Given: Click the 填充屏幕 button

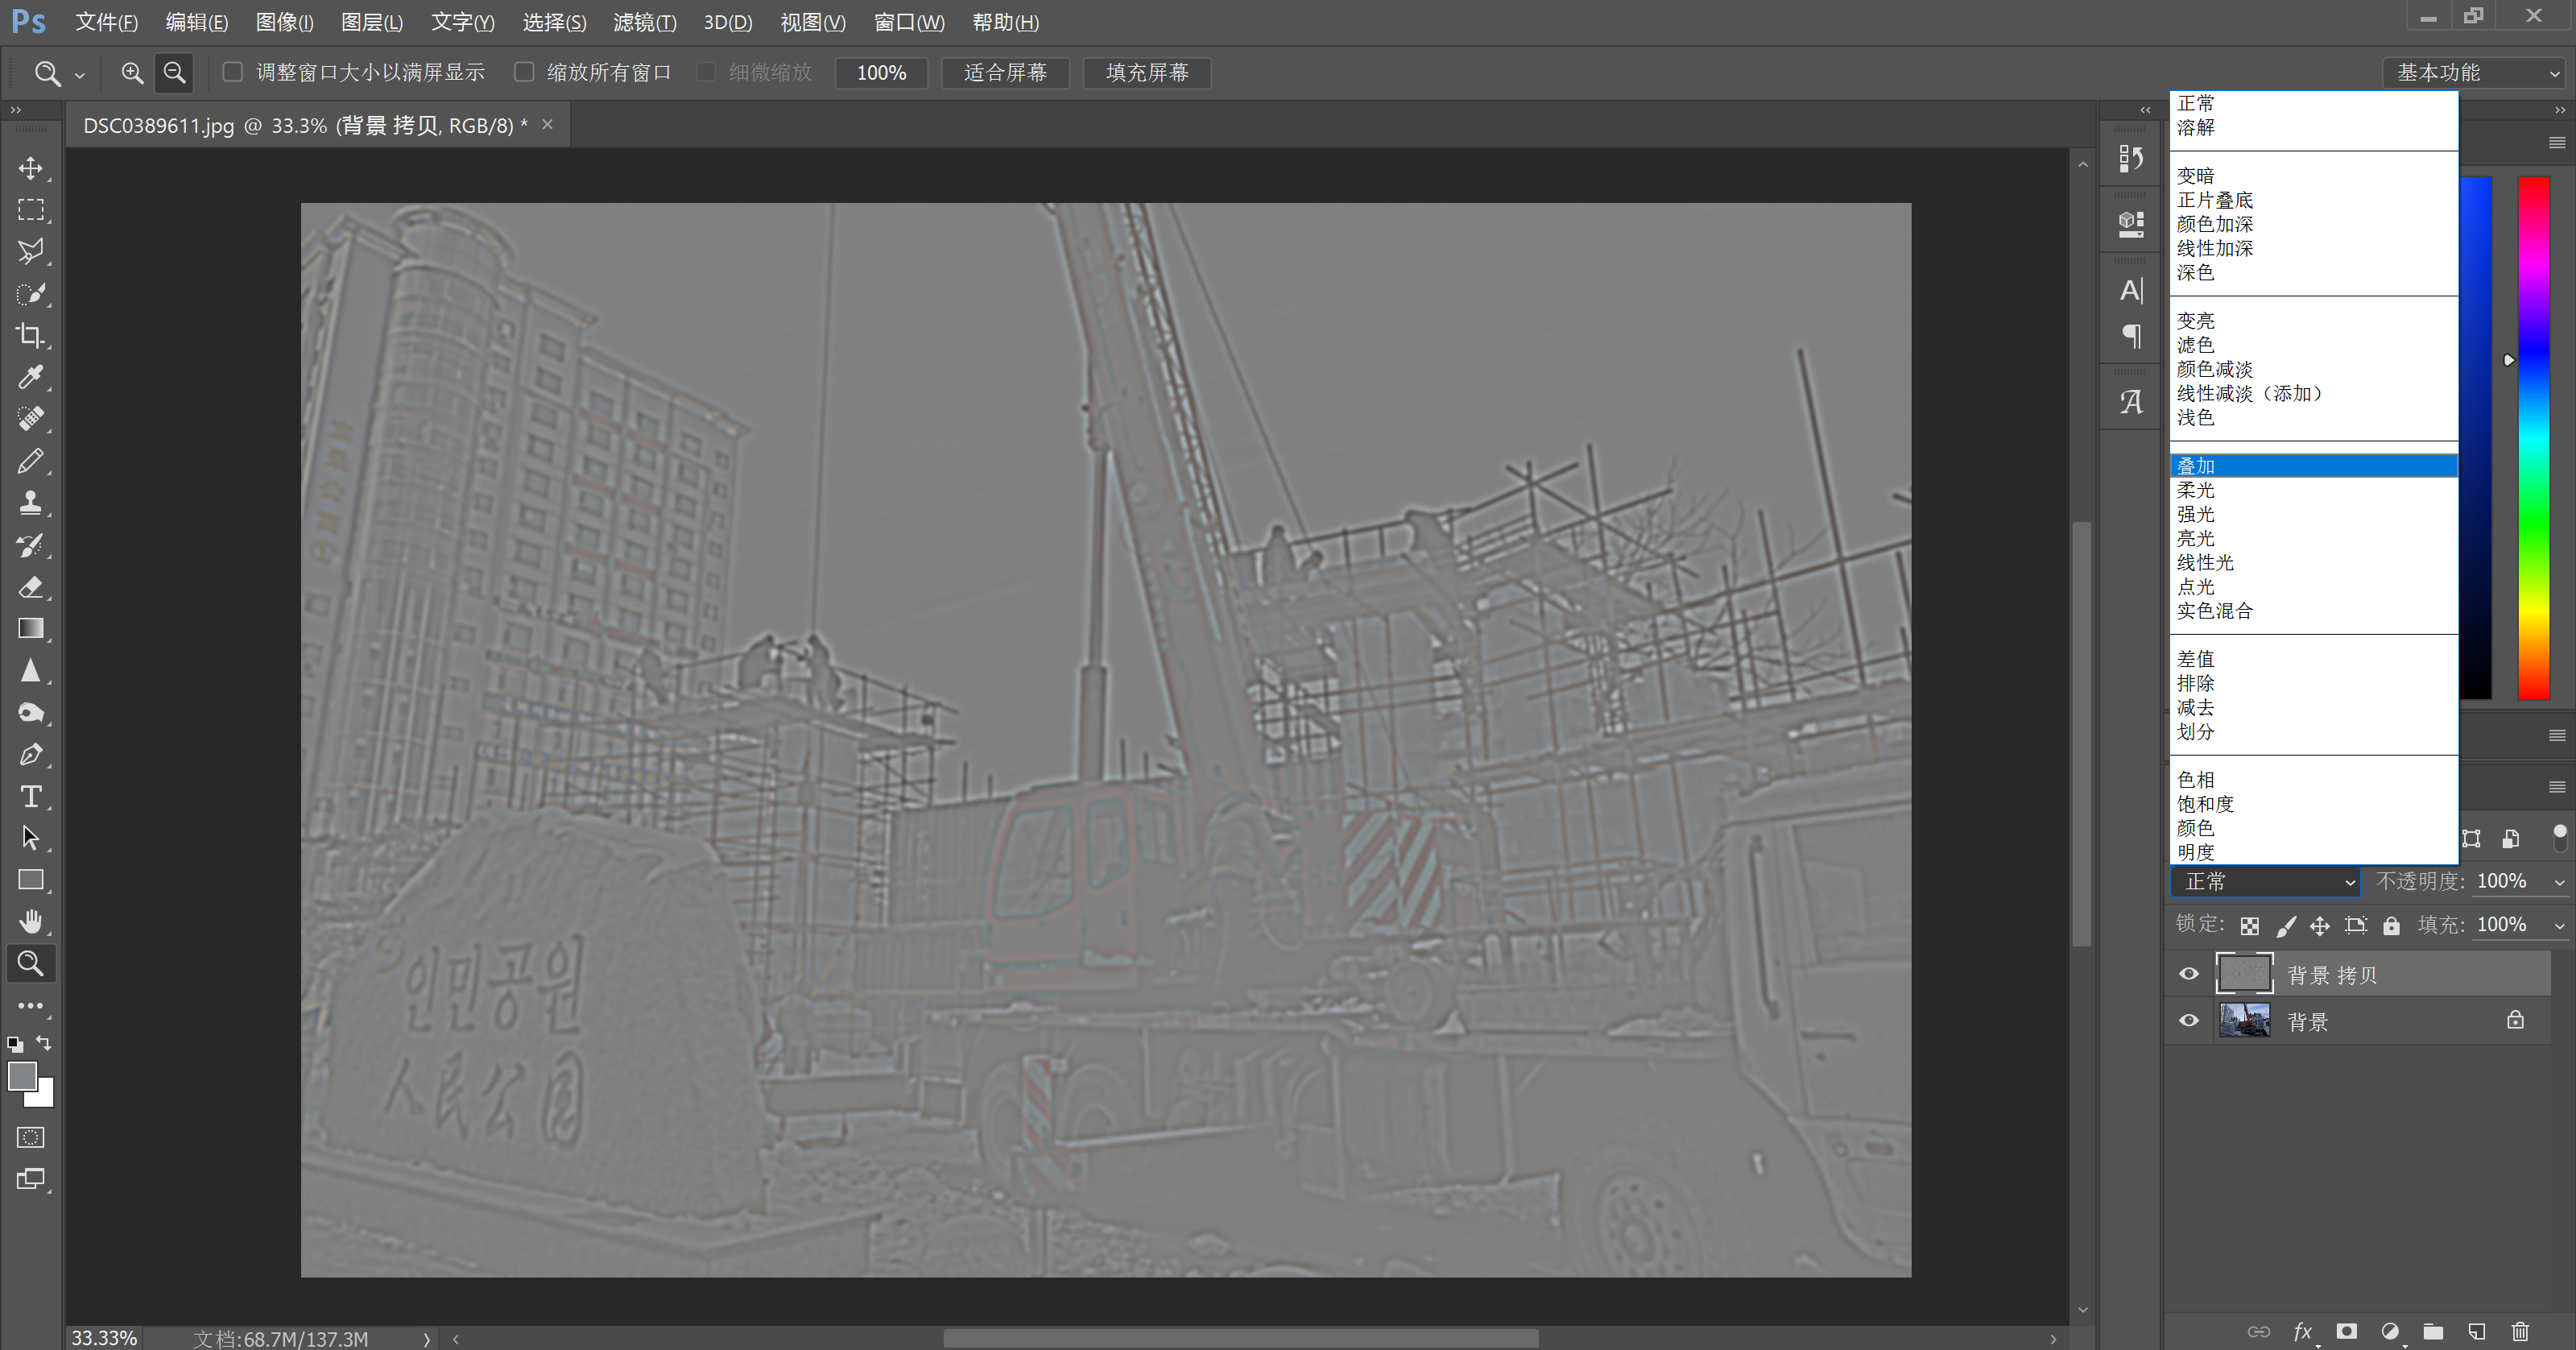Looking at the screenshot, I should (x=1147, y=72).
